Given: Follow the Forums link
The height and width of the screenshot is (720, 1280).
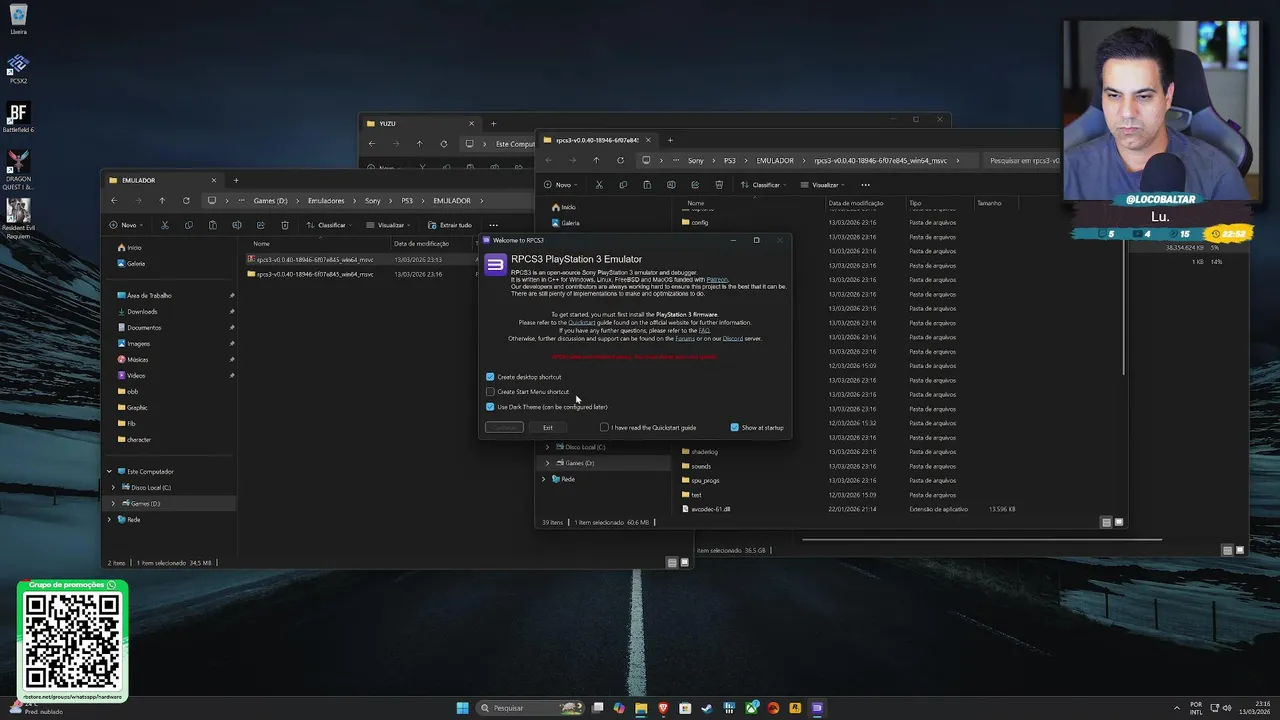Looking at the screenshot, I should [x=684, y=339].
